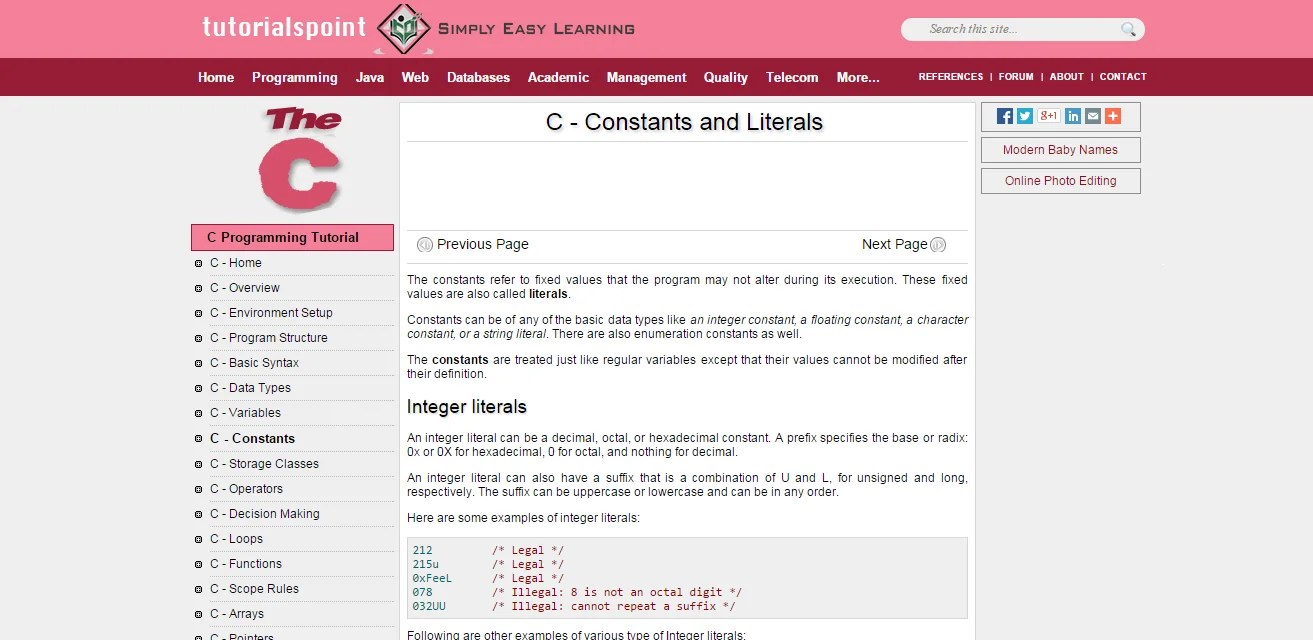
Task: Click the Previous Page arrow icon
Action: click(425, 244)
